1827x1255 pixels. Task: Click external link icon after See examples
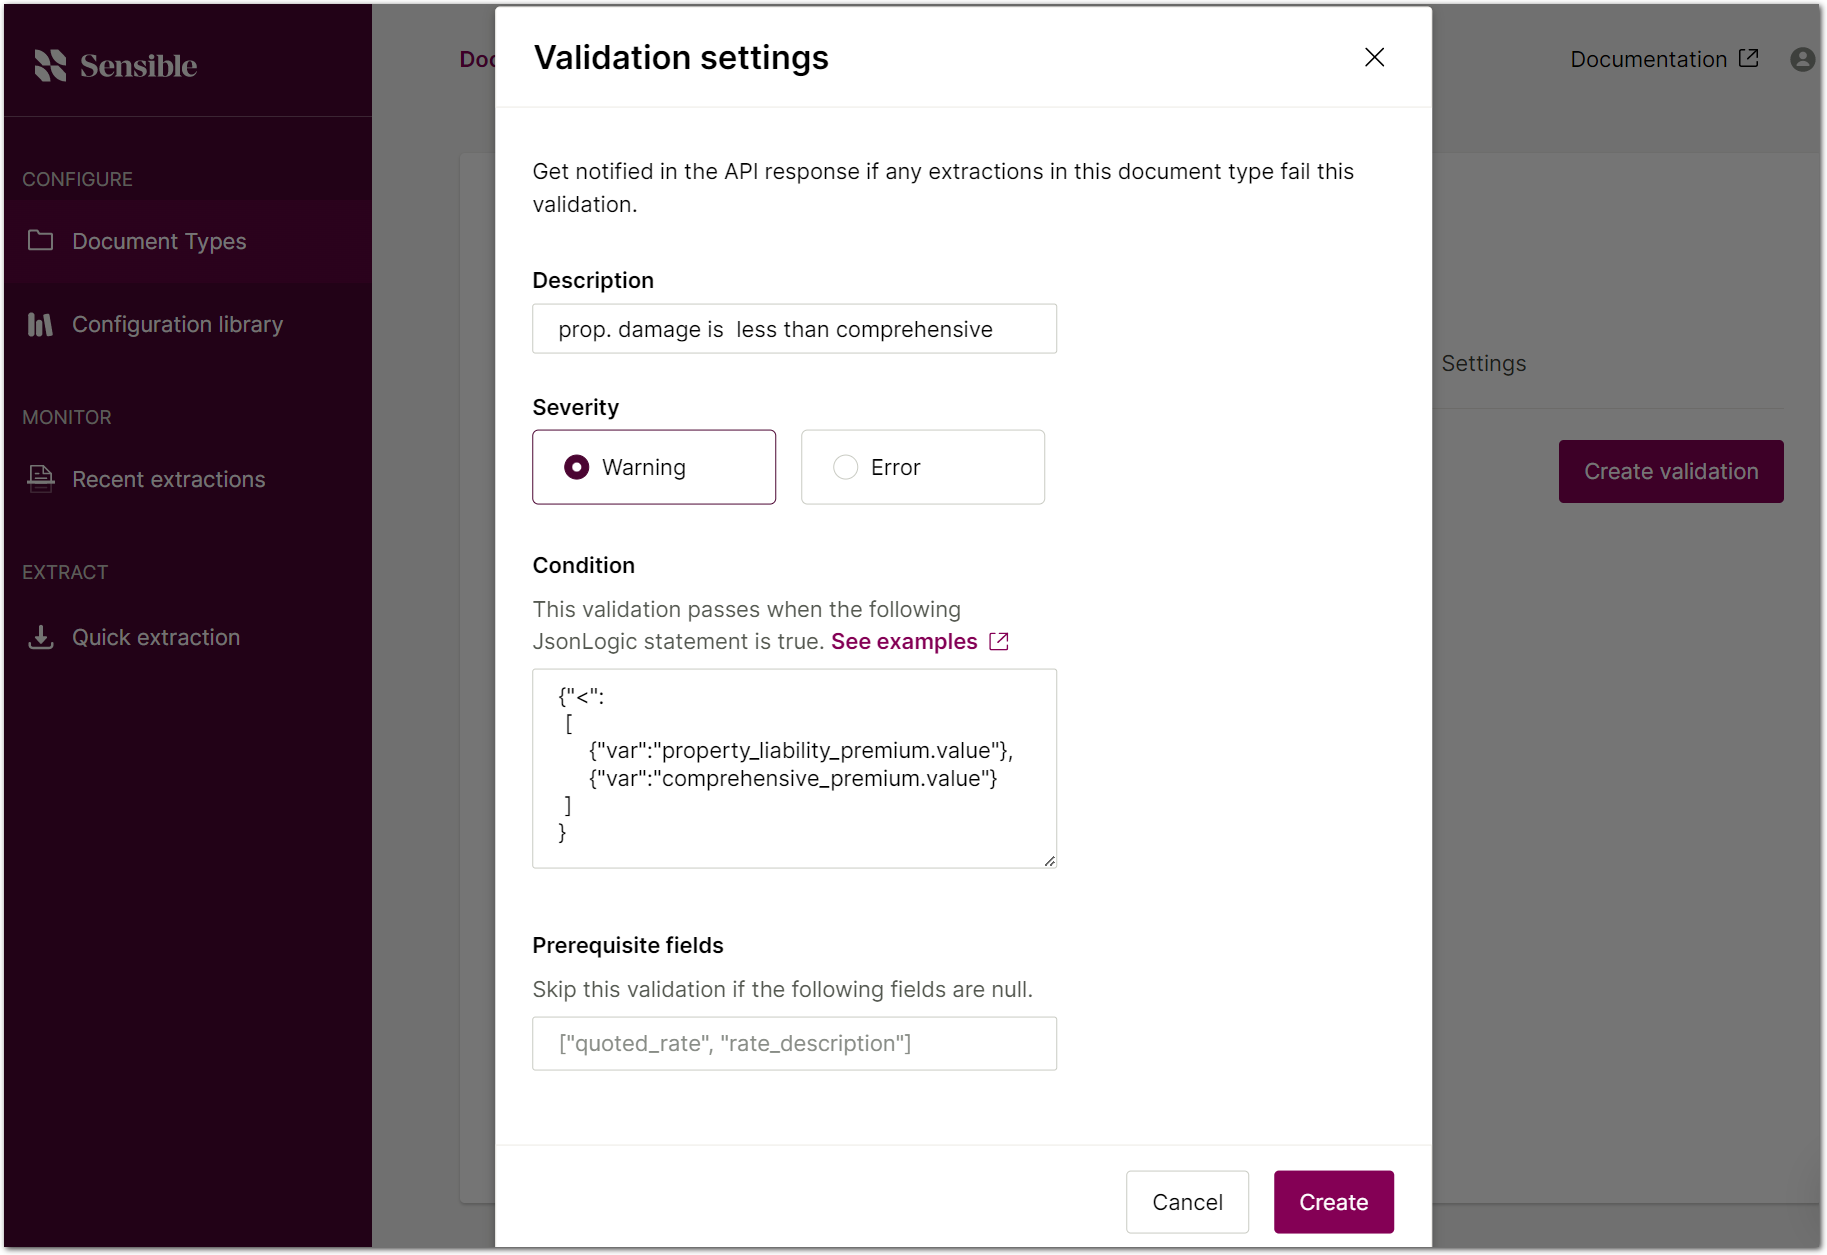pos(998,641)
